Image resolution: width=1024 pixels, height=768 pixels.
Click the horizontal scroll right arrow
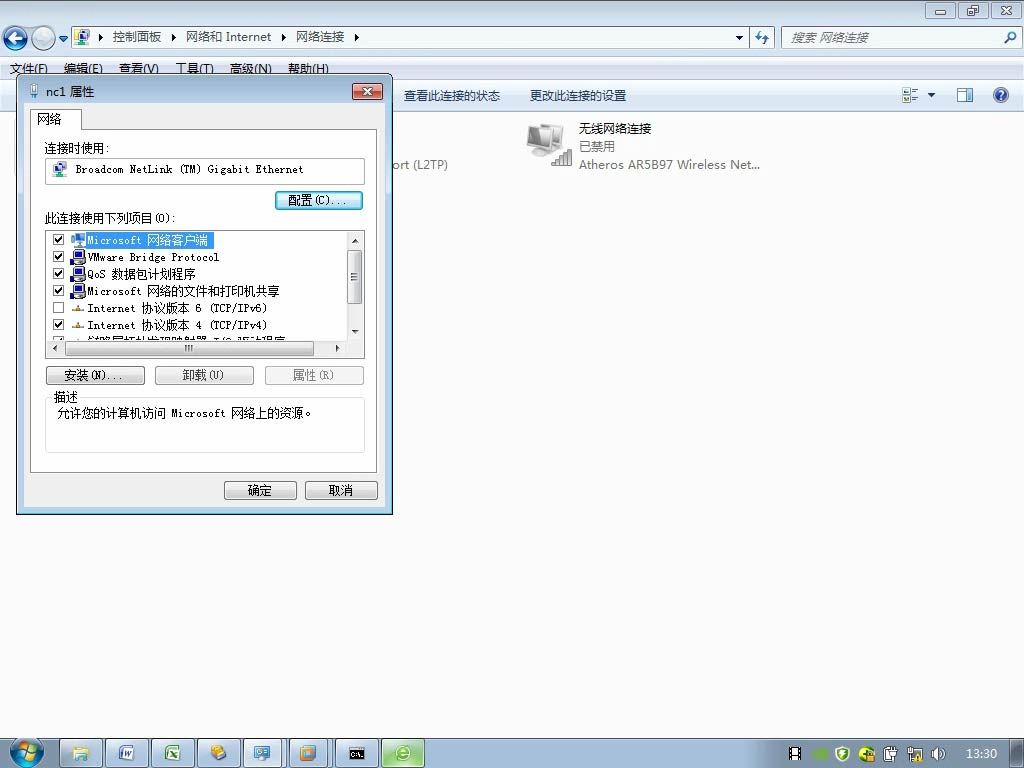337,349
